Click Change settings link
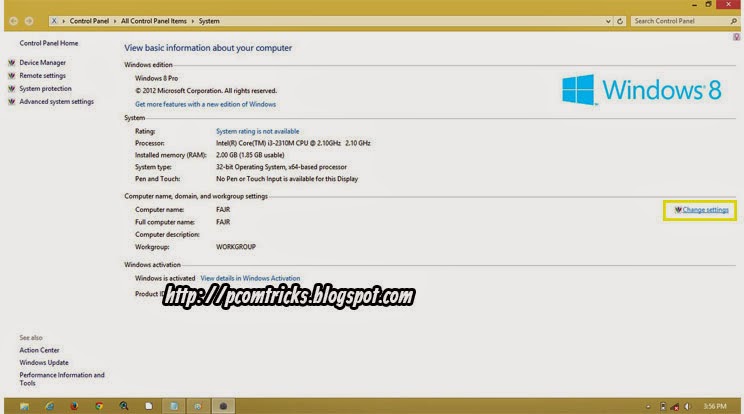 pos(706,210)
